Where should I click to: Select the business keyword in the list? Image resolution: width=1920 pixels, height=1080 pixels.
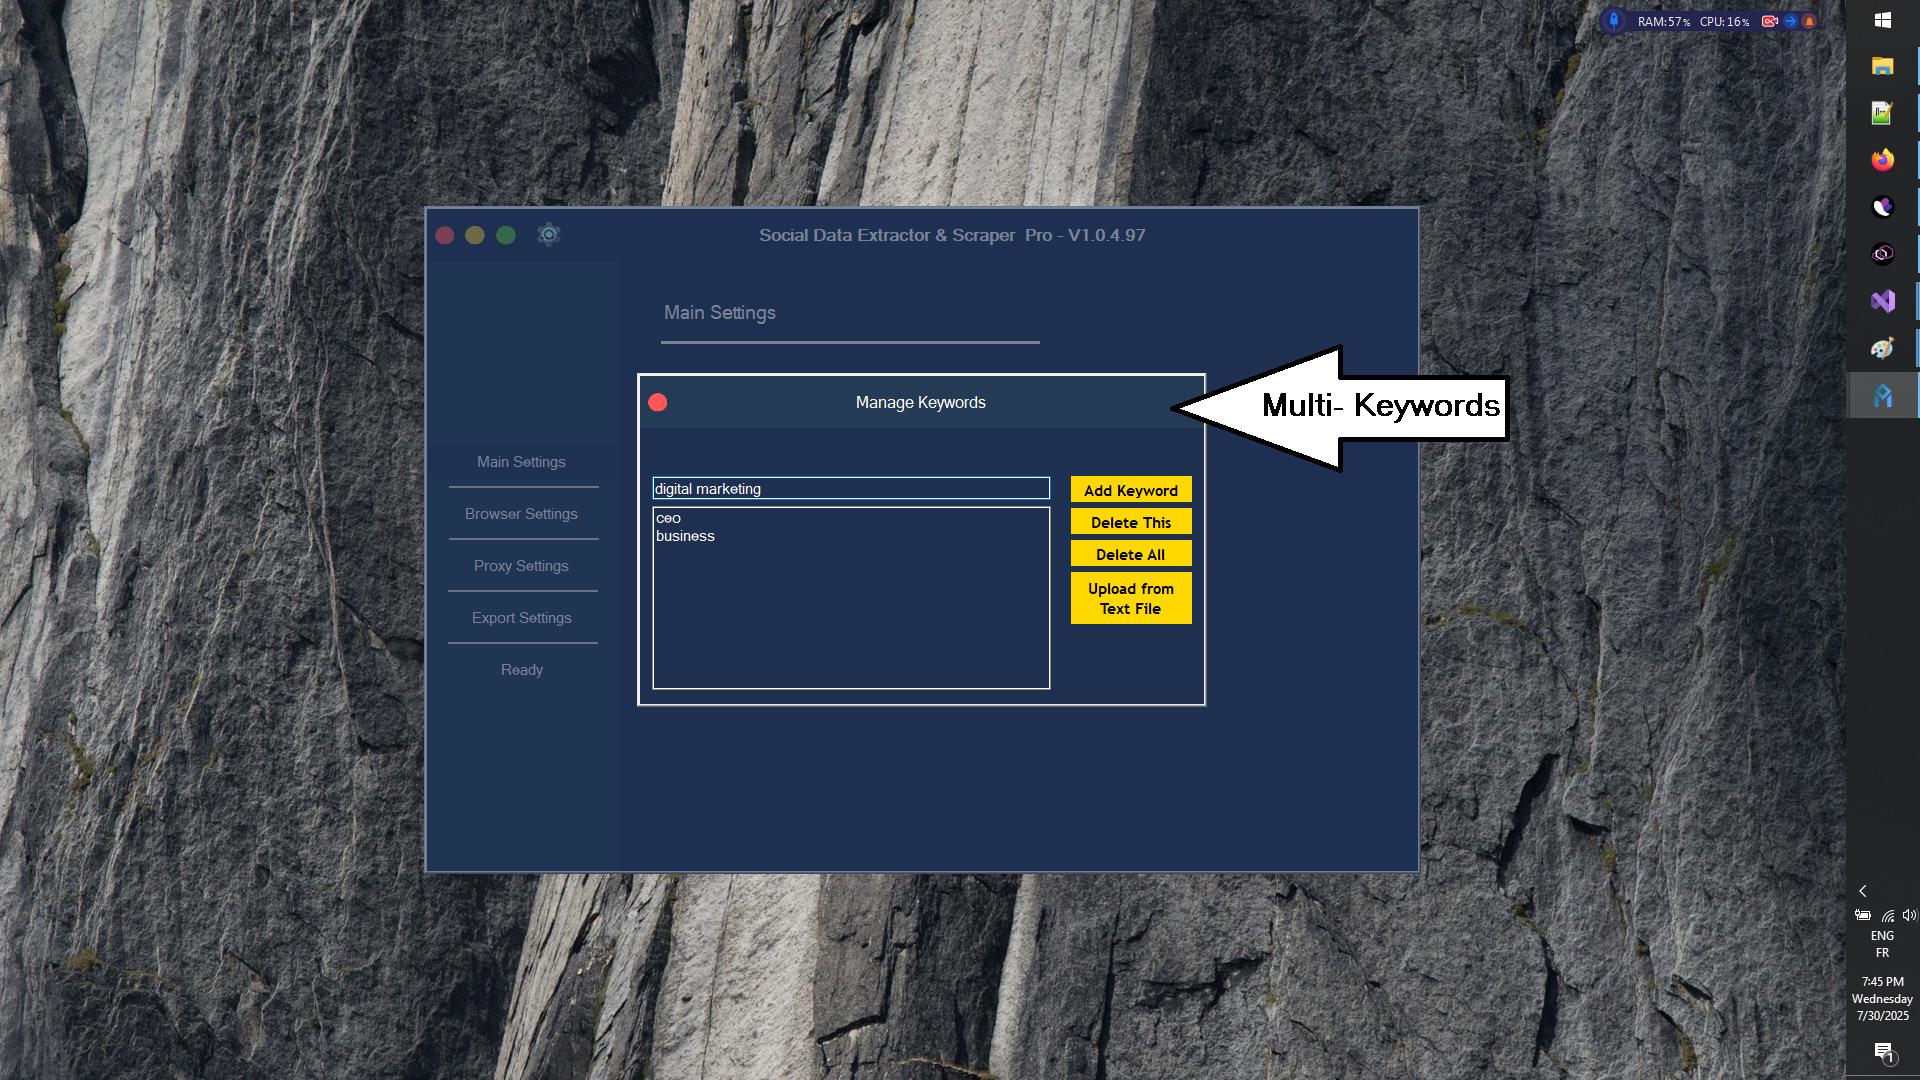click(x=685, y=536)
